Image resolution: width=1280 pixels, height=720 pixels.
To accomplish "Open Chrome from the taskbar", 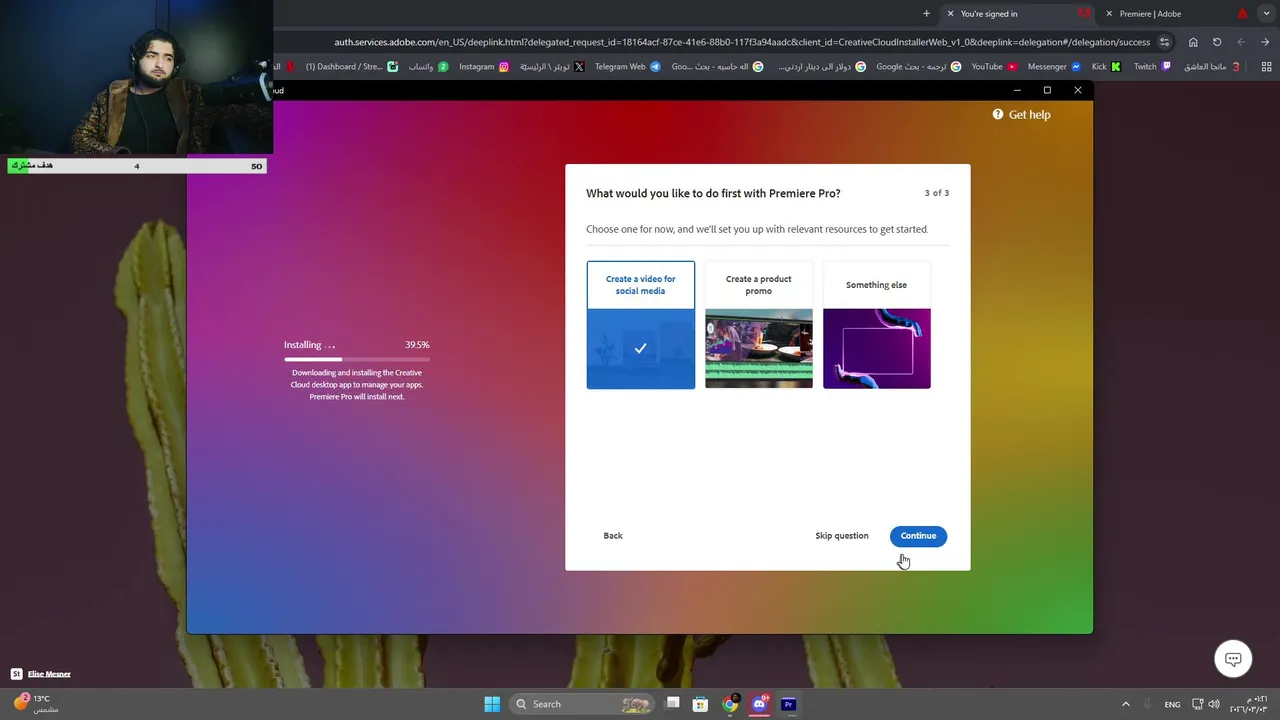I will [x=731, y=704].
